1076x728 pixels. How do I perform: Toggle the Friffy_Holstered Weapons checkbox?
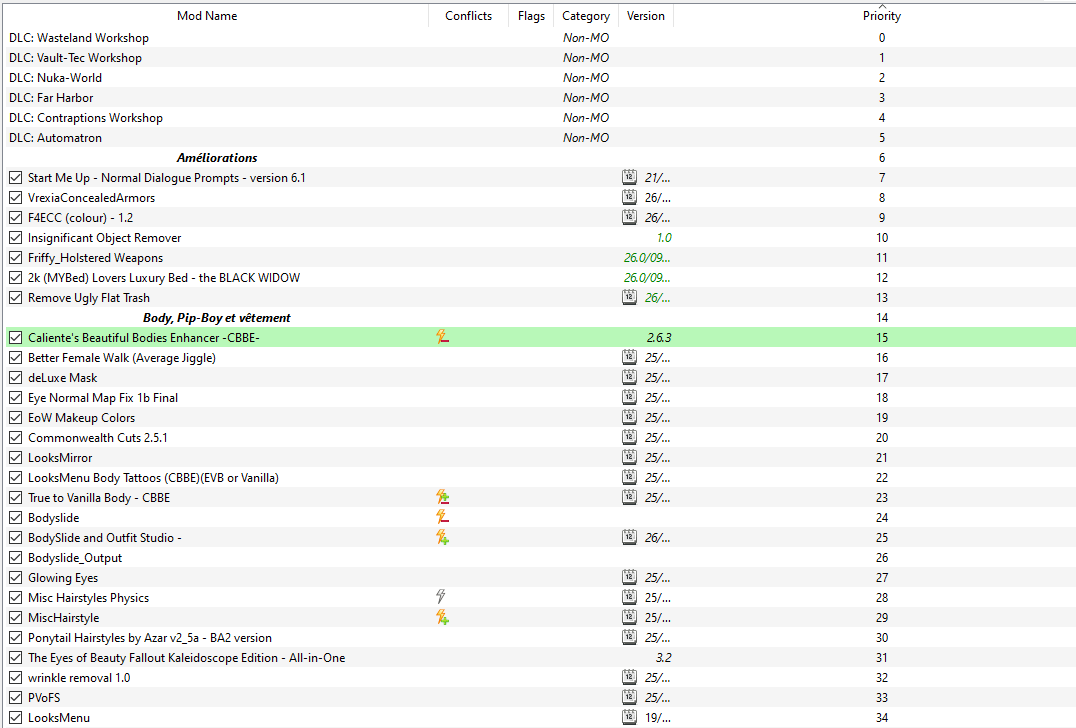pos(16,257)
